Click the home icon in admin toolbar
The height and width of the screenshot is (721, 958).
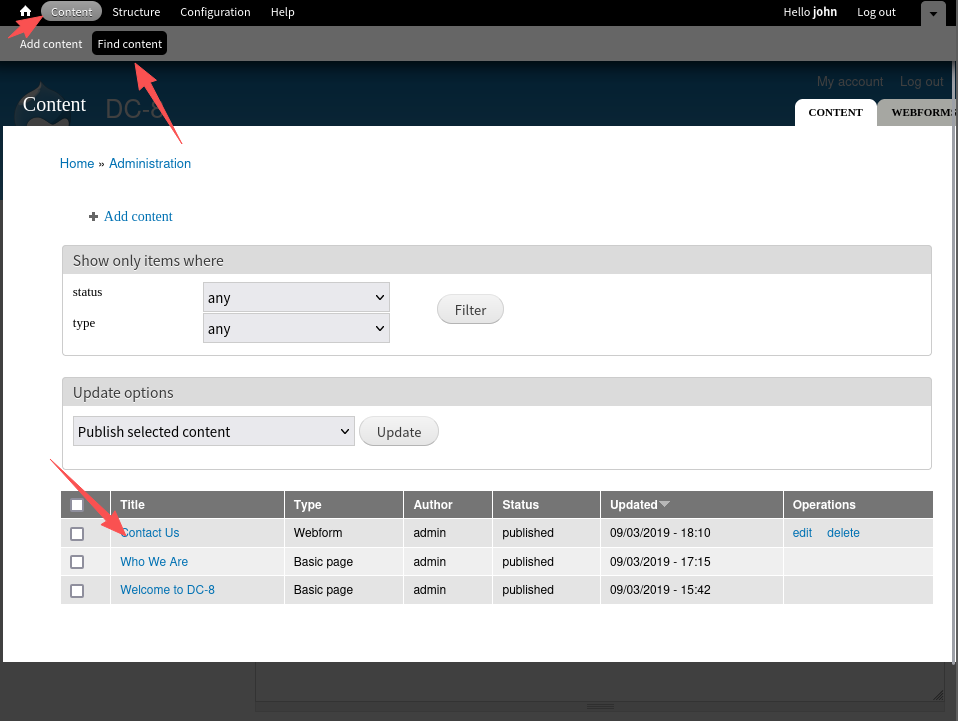pos(25,12)
